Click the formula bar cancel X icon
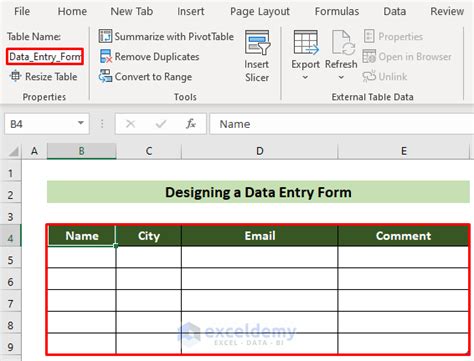This screenshot has width=474, height=361. pyautogui.click(x=130, y=124)
